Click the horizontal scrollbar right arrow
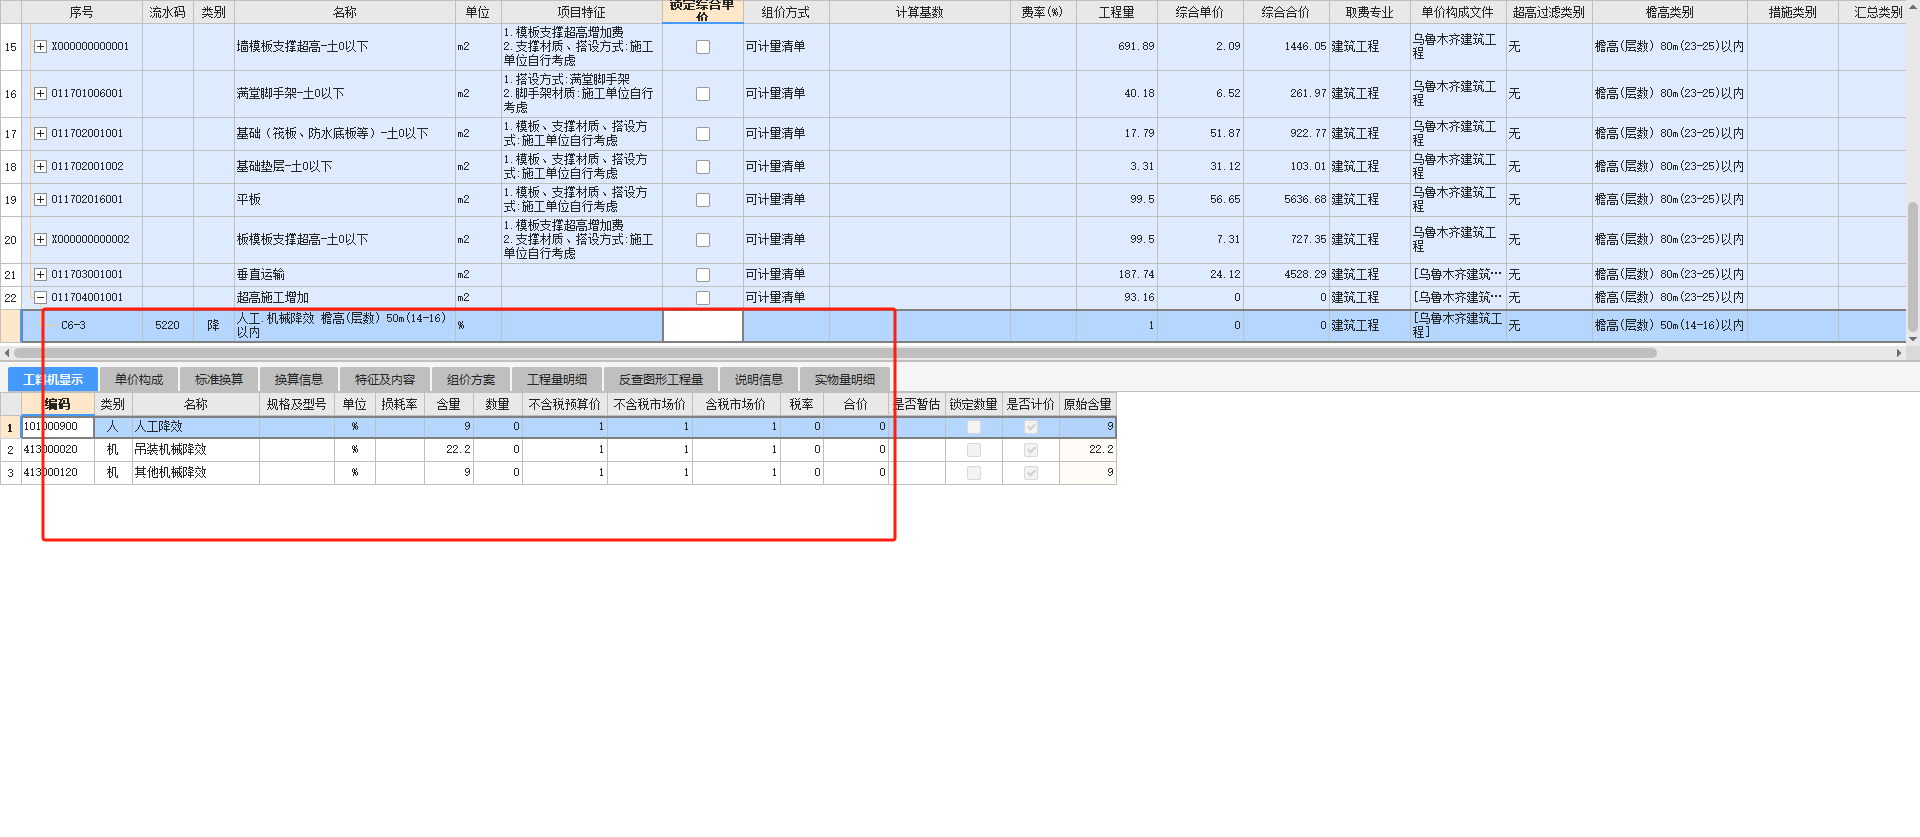This screenshot has height=837, width=1920. coord(1899,353)
